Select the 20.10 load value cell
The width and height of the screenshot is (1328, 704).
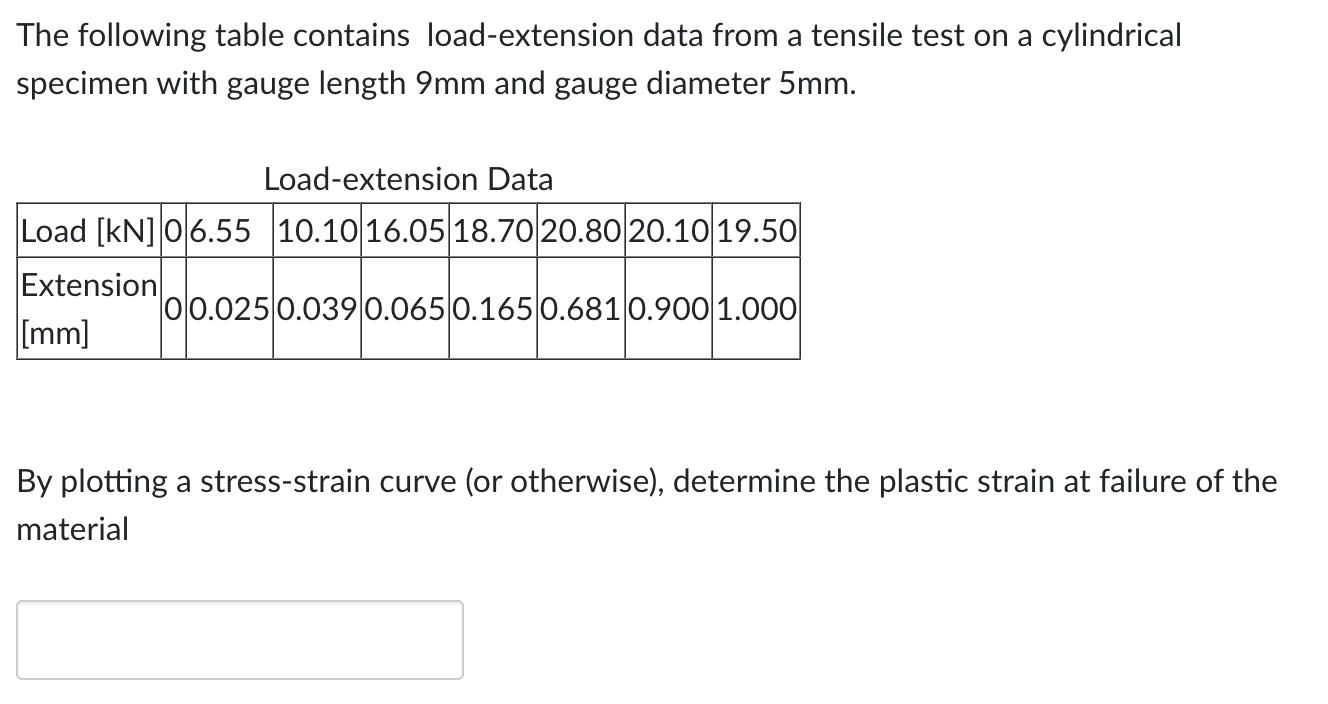pyautogui.click(x=667, y=231)
